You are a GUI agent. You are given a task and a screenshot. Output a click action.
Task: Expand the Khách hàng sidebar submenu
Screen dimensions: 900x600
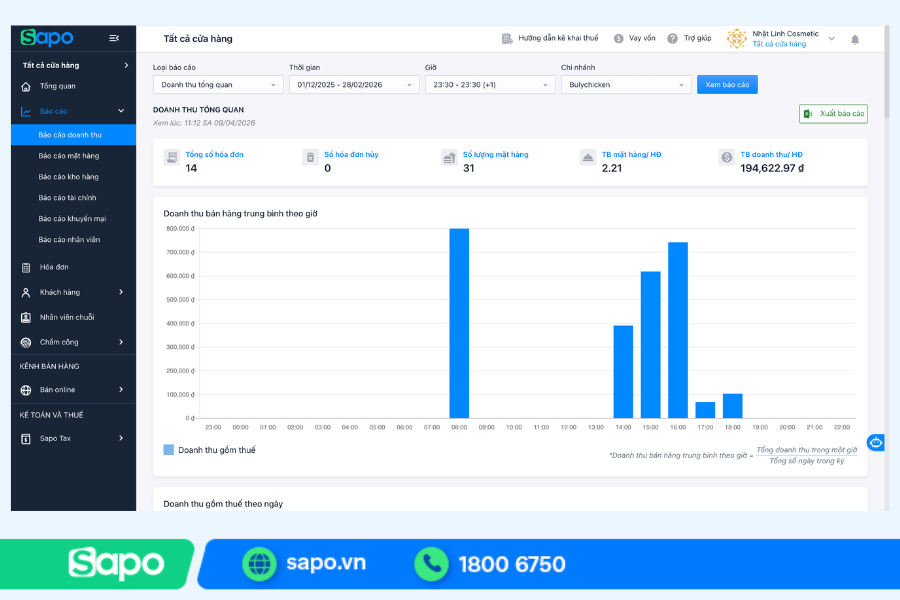point(121,292)
